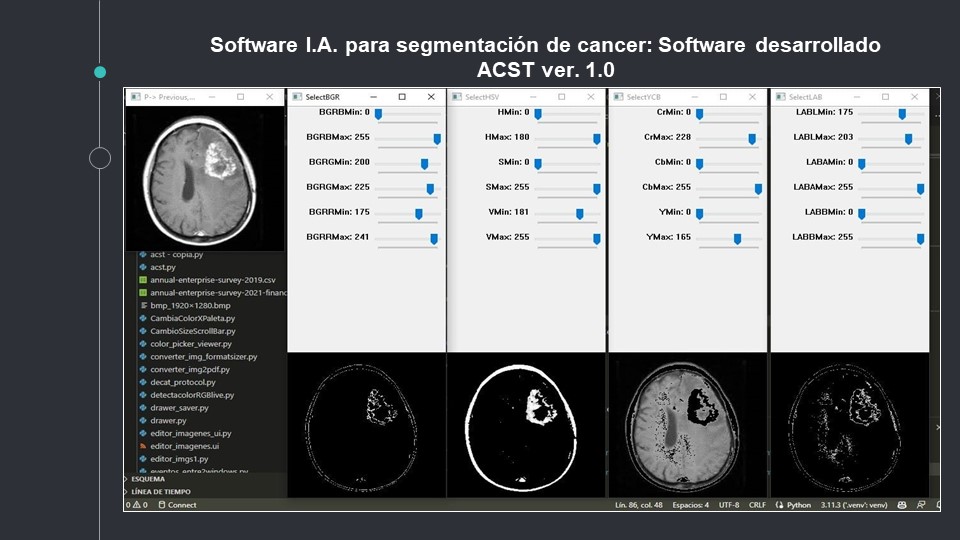The image size is (960, 540).
Task: Click the Python icon next to drawer.py
Action: coord(142,421)
